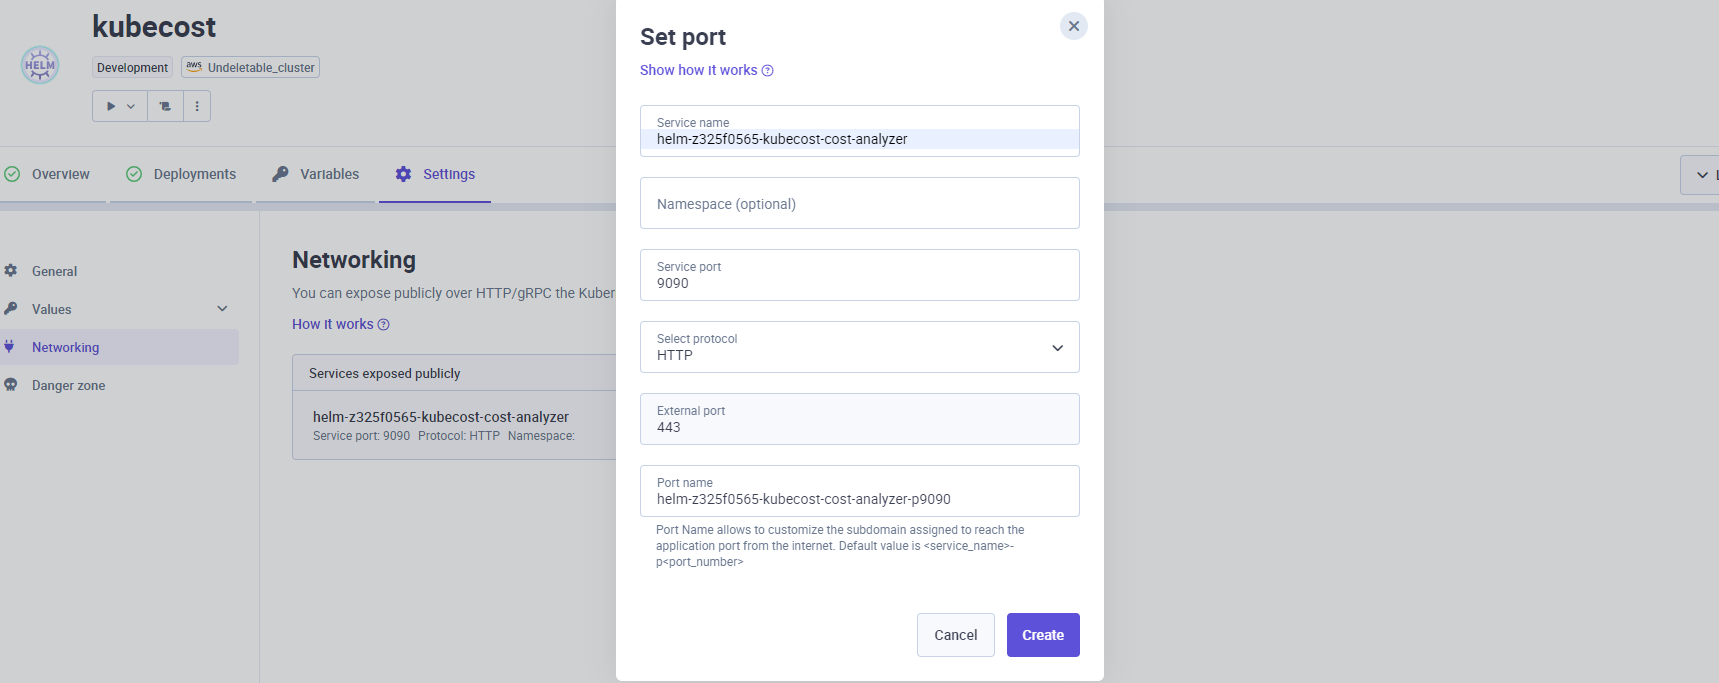Click the Namespace (optional) field
This screenshot has width=1719, height=683.
(x=859, y=203)
